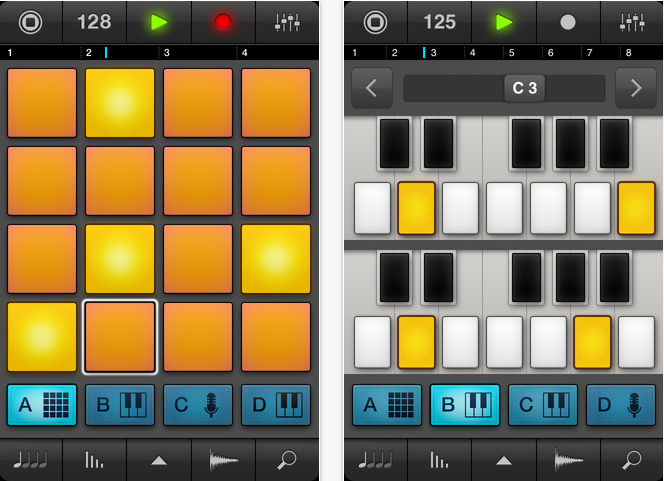Play the first white key of upper keyboard
This screenshot has width=664, height=481.
click(372, 208)
